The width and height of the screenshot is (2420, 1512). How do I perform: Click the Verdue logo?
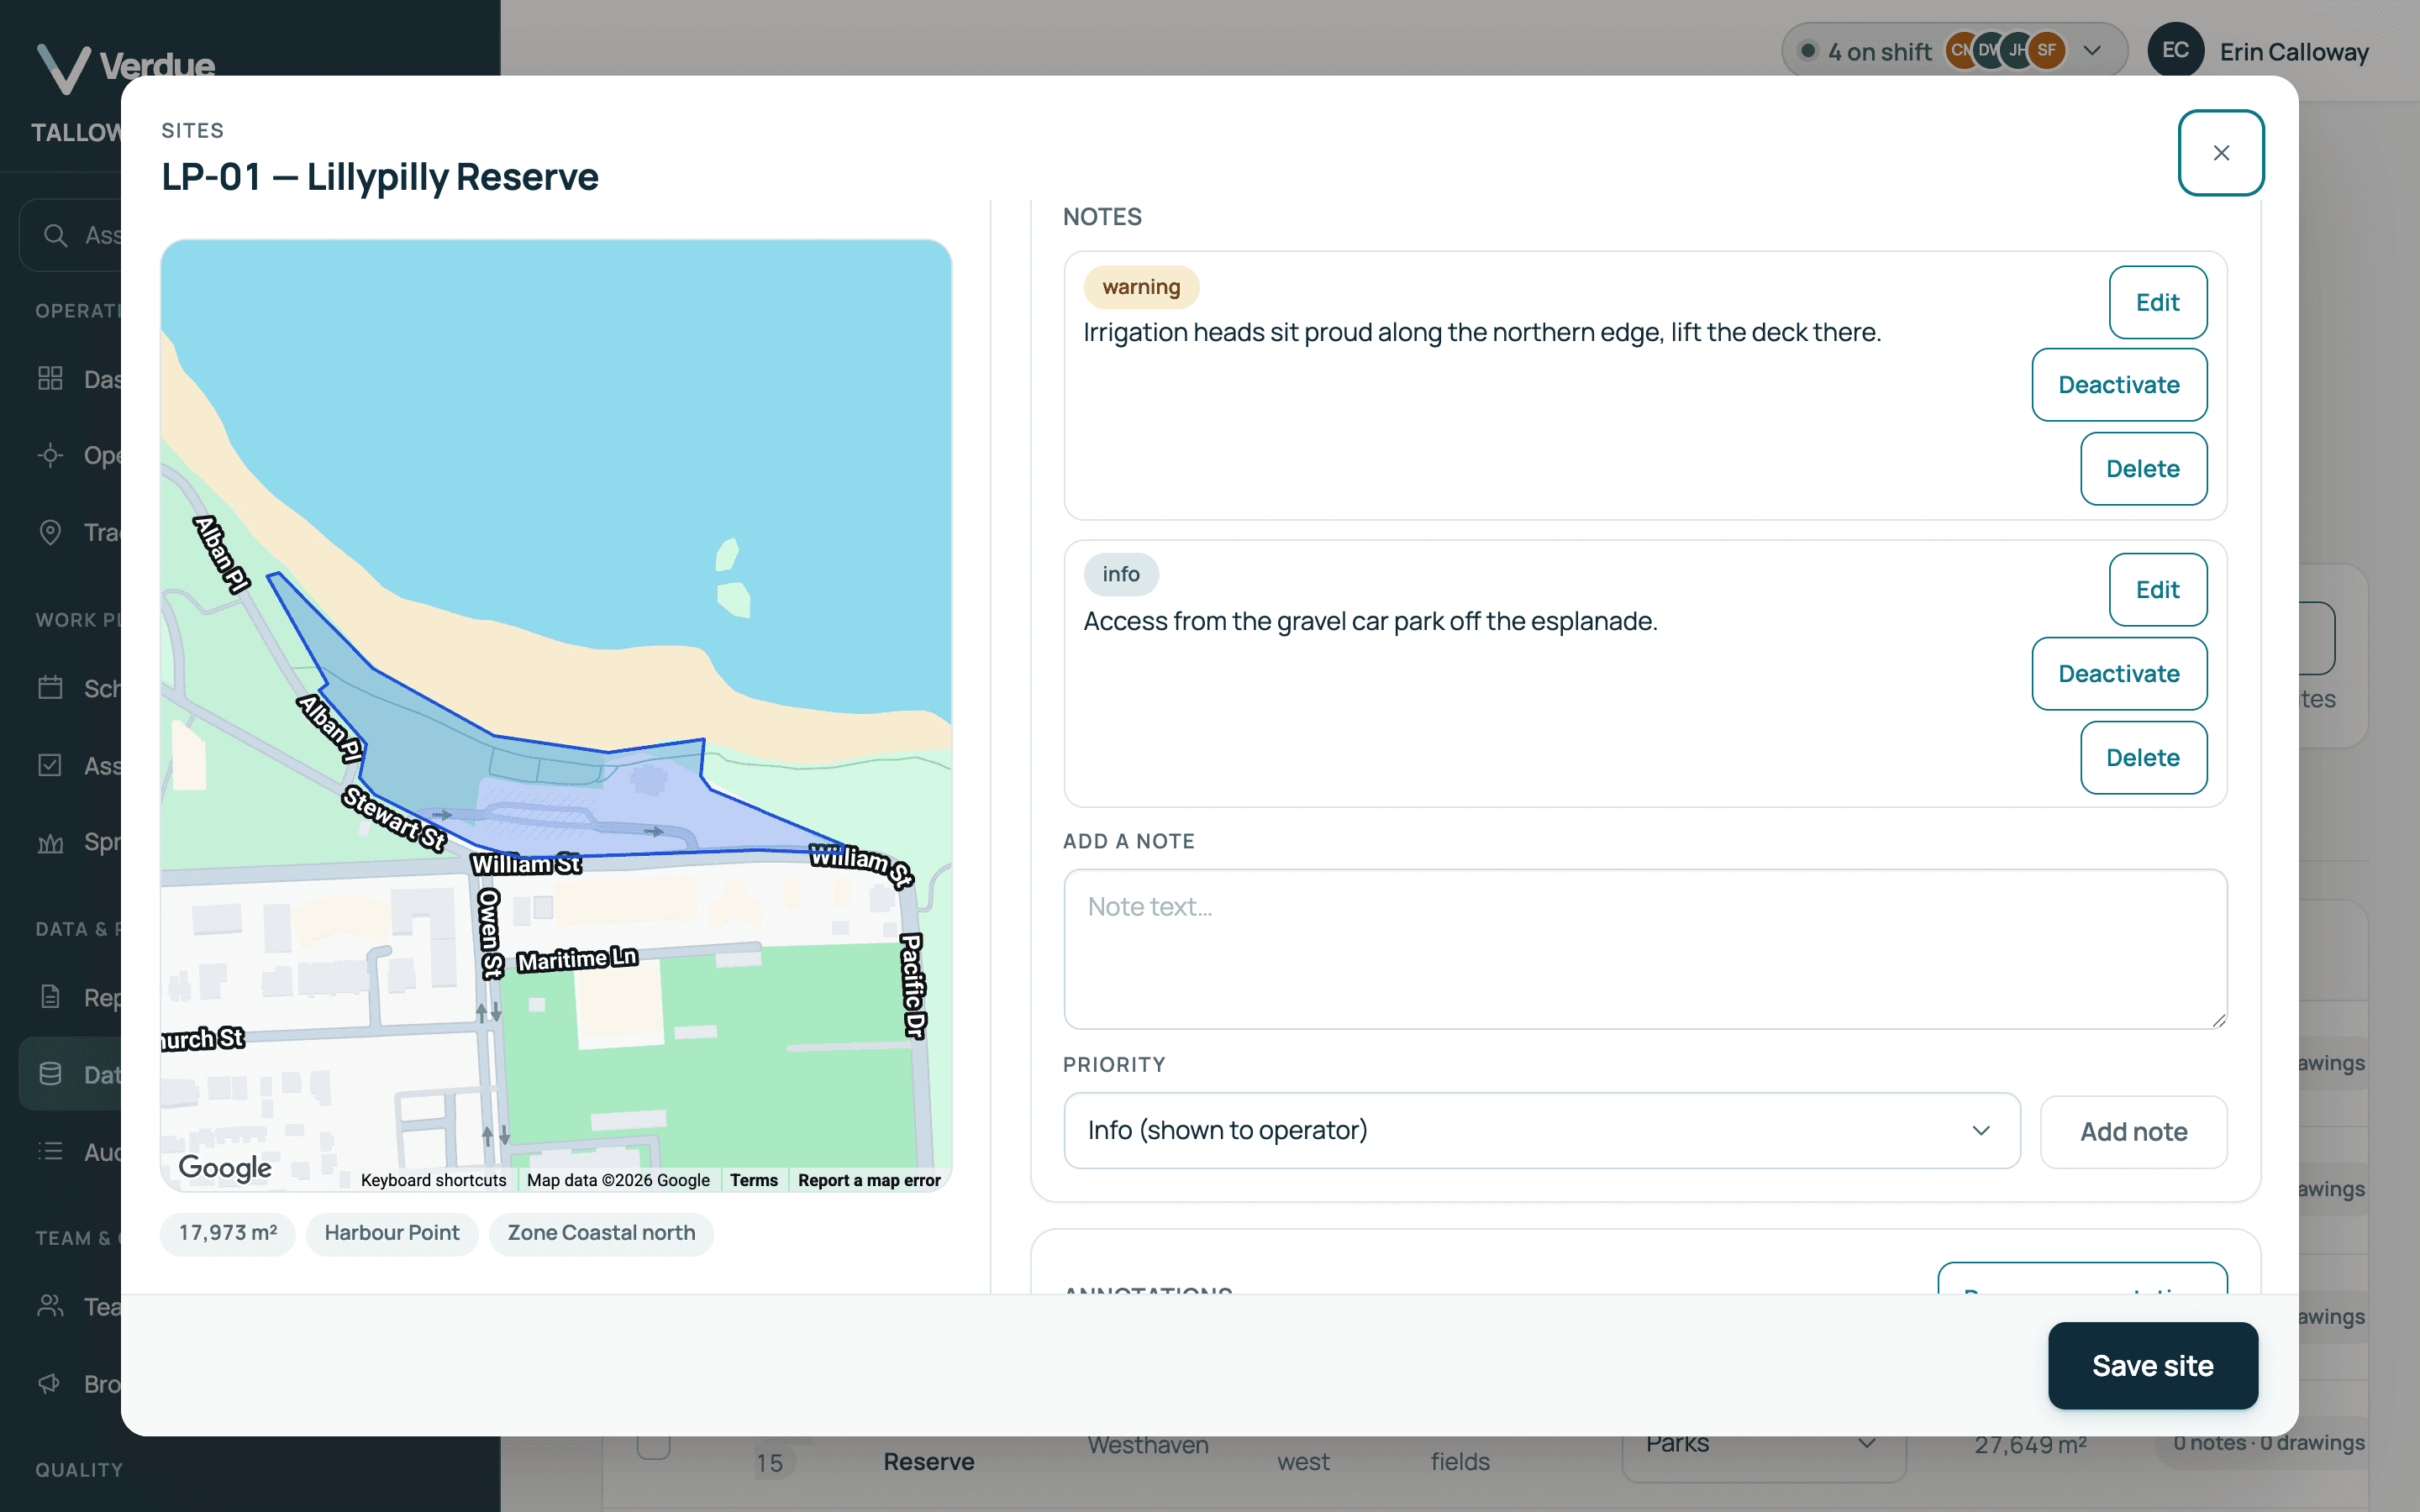click(x=125, y=68)
